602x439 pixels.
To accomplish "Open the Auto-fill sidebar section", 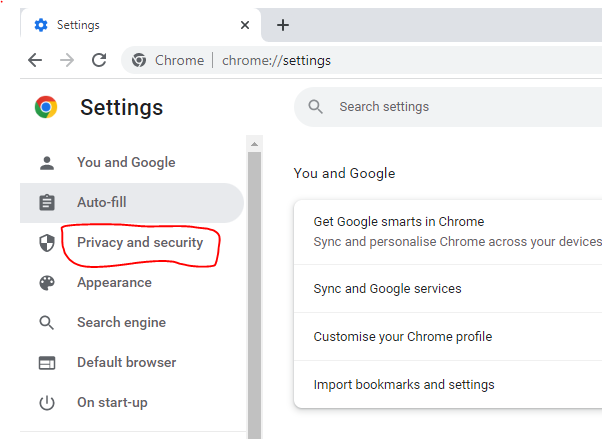I will click(x=132, y=202).
